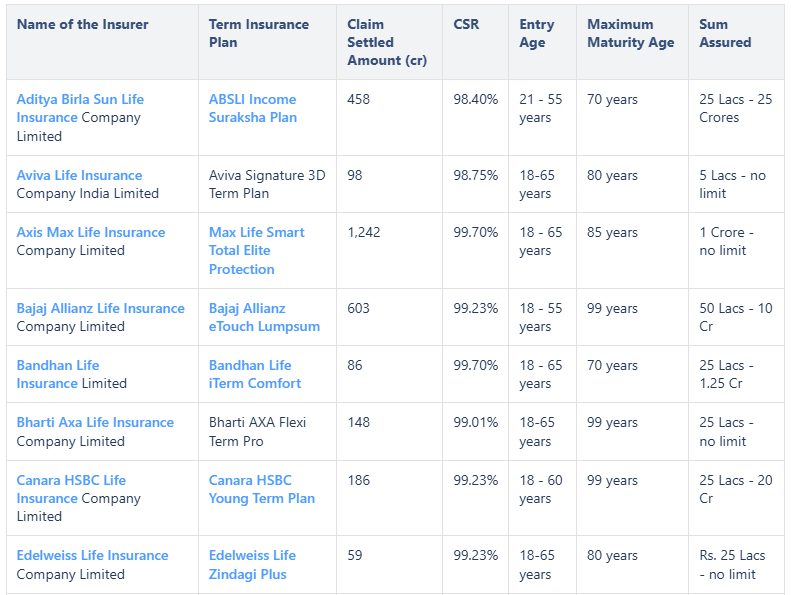The height and width of the screenshot is (595, 791).
Task: Open Axis Max Life Insurance link
Action: tap(90, 232)
